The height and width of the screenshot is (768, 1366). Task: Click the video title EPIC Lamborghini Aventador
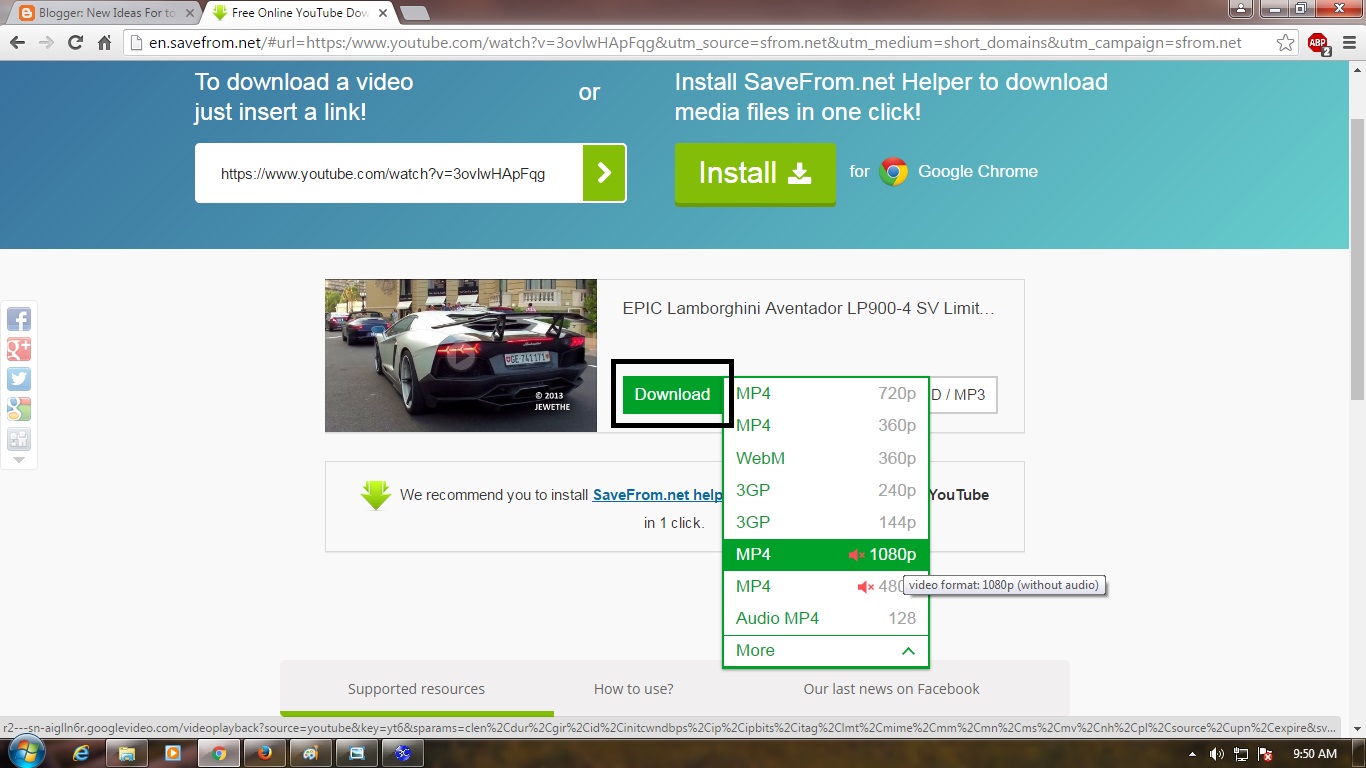pyautogui.click(x=809, y=309)
